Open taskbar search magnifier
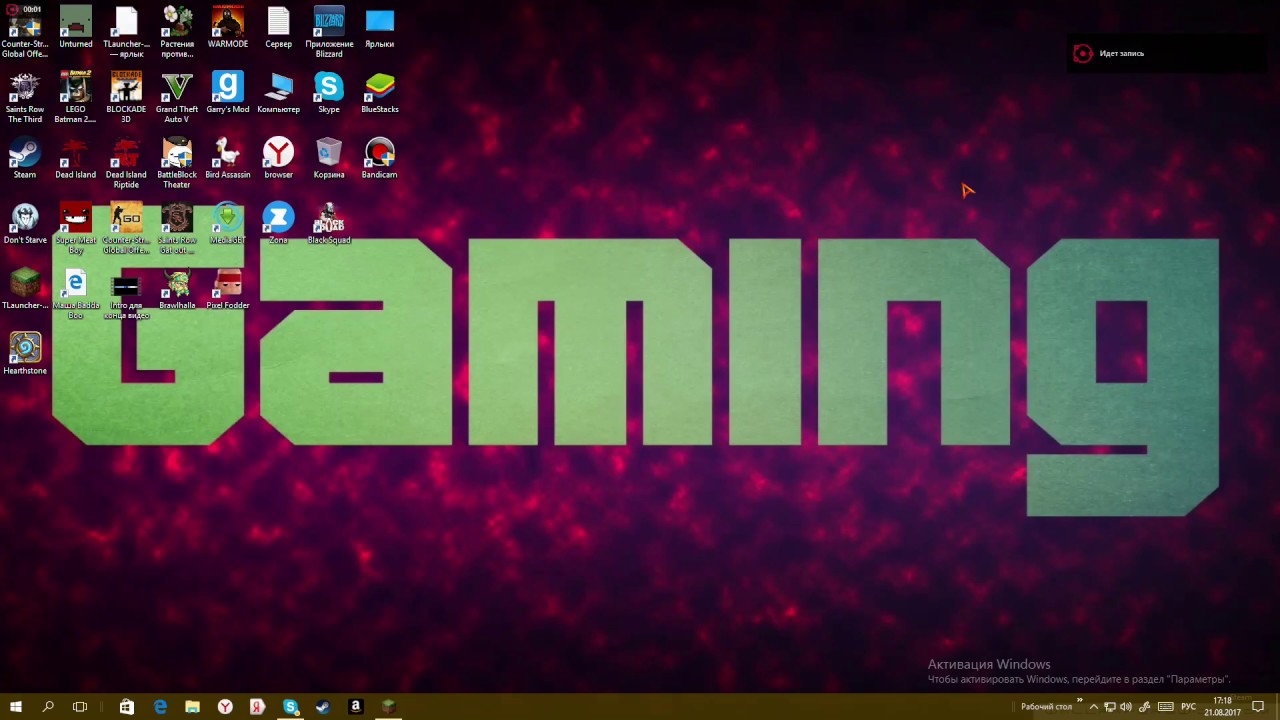 tap(48, 707)
